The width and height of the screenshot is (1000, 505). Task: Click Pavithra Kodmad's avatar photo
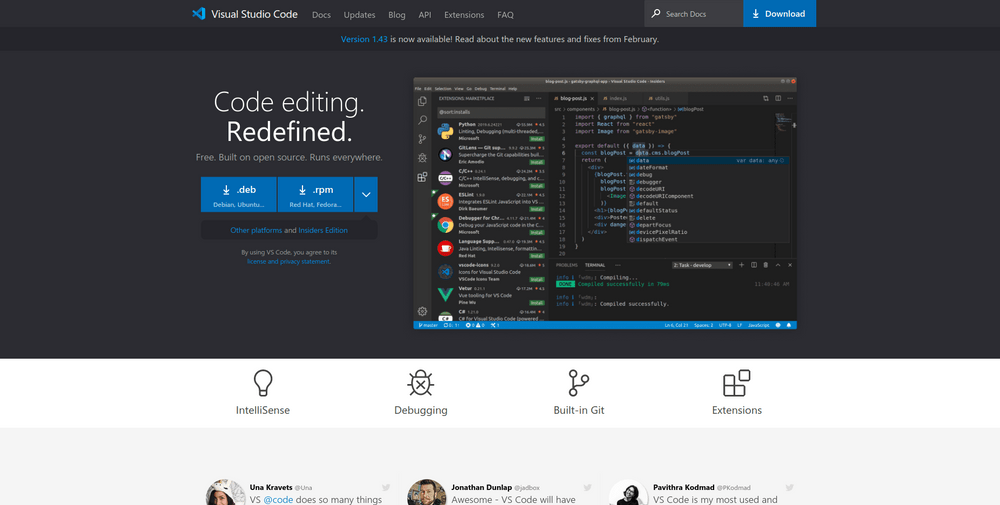pyautogui.click(x=628, y=493)
